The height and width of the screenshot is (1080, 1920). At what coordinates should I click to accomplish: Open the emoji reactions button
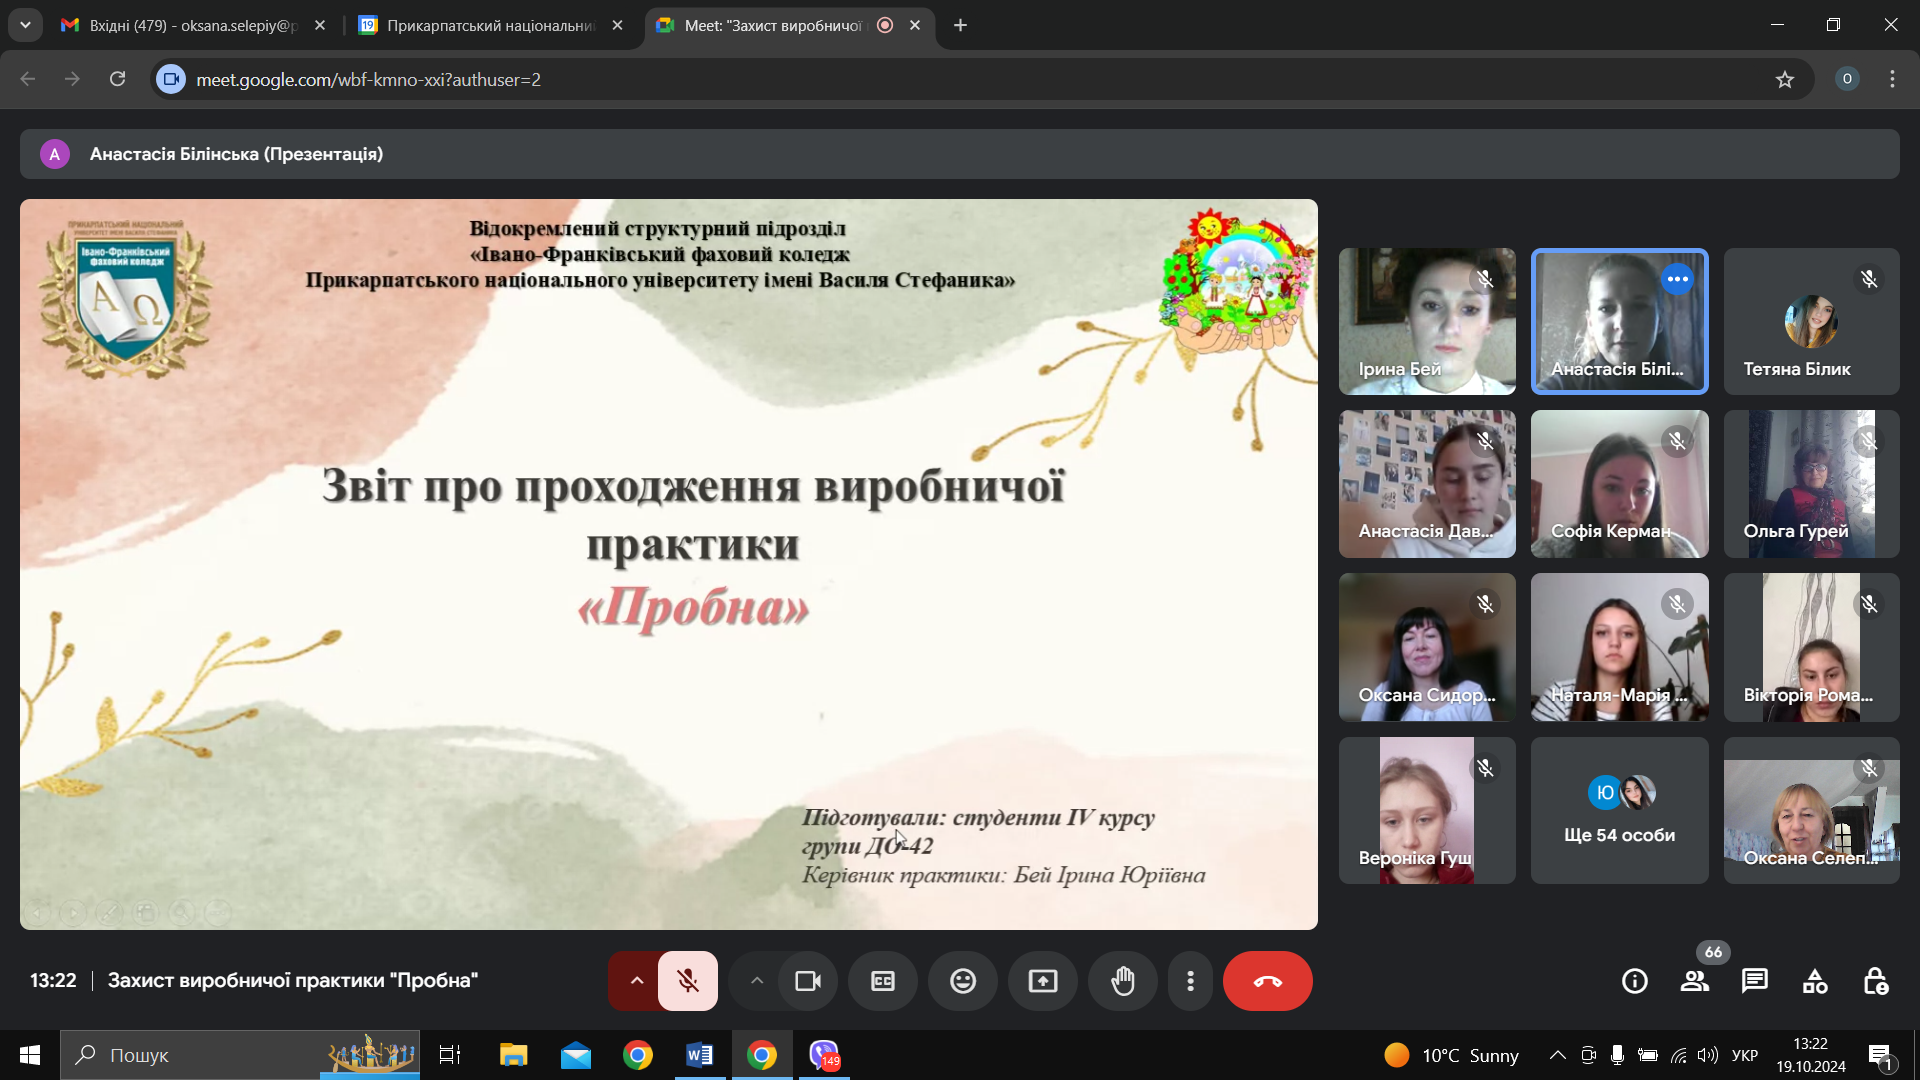[963, 981]
